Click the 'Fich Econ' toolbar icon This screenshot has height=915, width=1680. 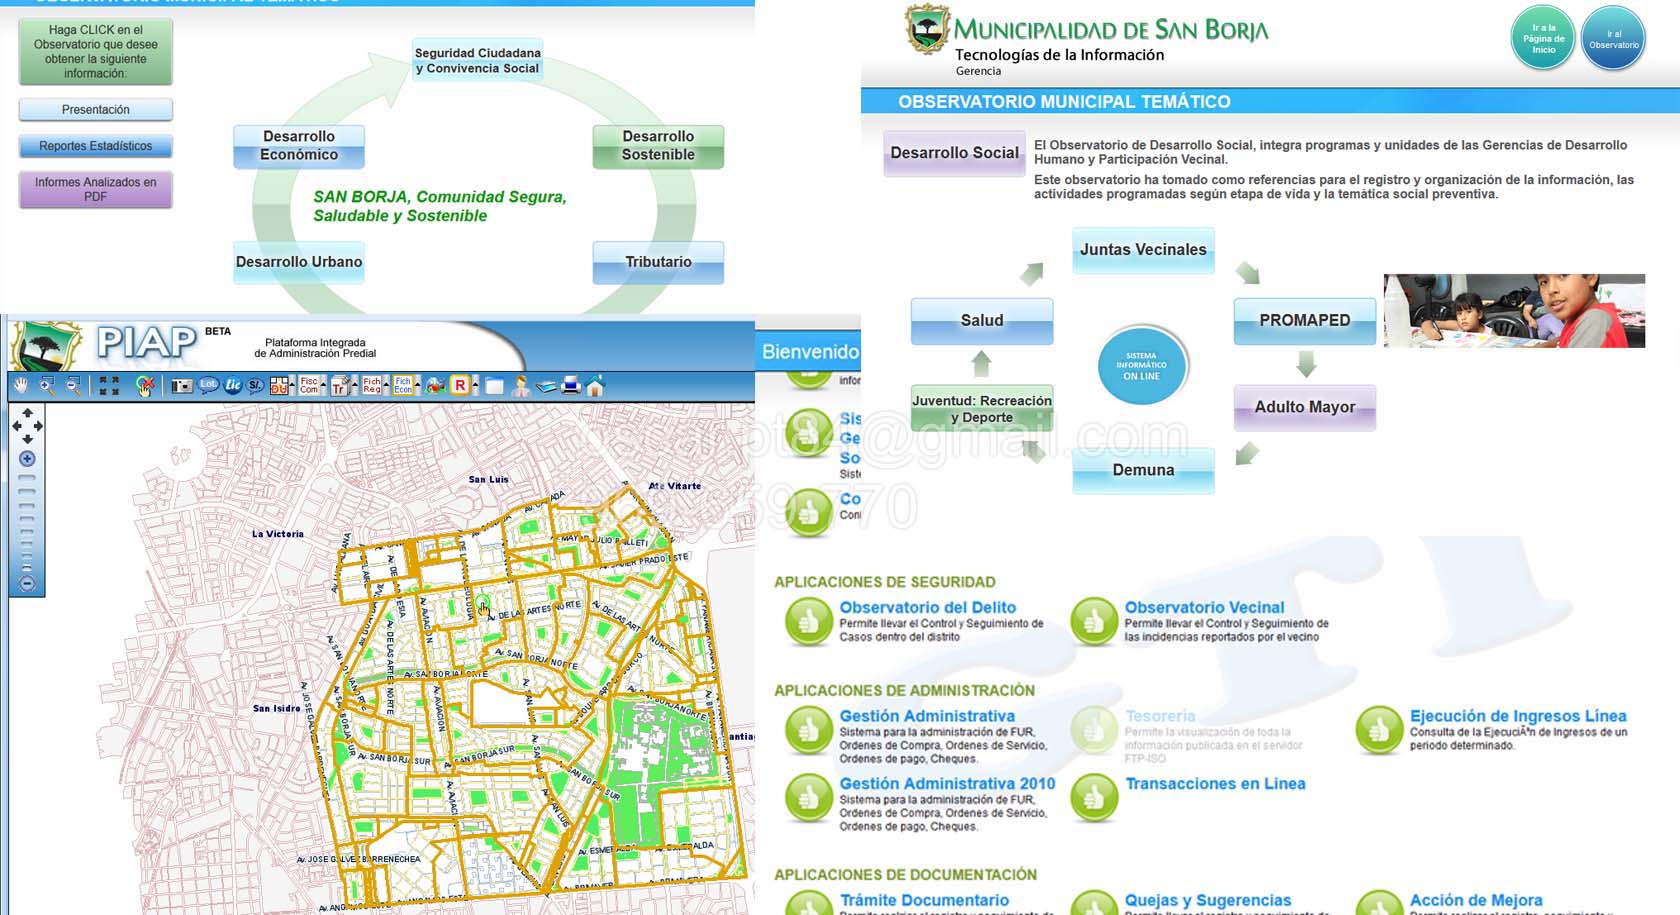point(402,385)
